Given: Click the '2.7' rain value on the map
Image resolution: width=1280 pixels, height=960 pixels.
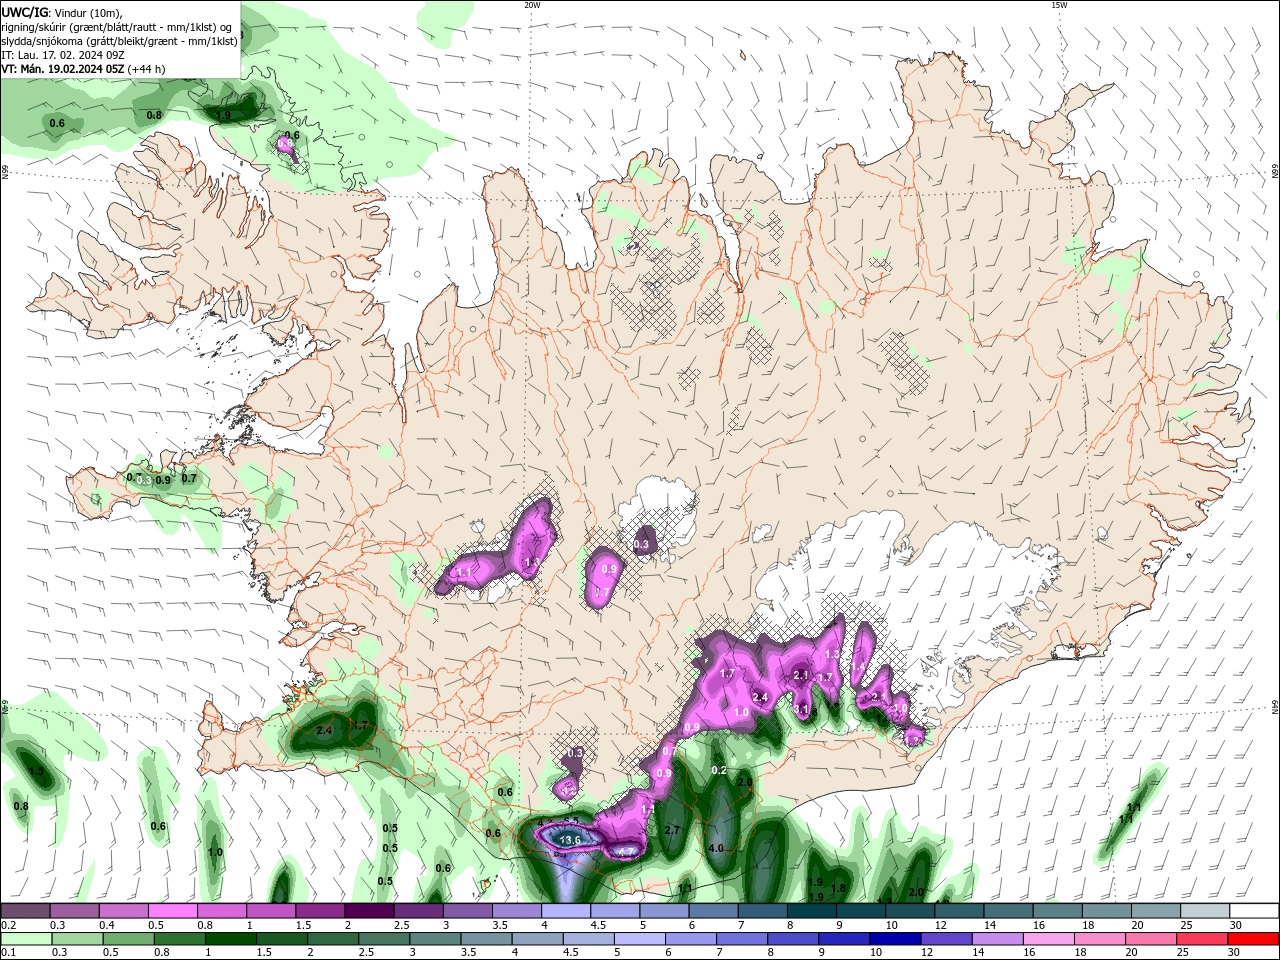Looking at the screenshot, I should [x=672, y=830].
